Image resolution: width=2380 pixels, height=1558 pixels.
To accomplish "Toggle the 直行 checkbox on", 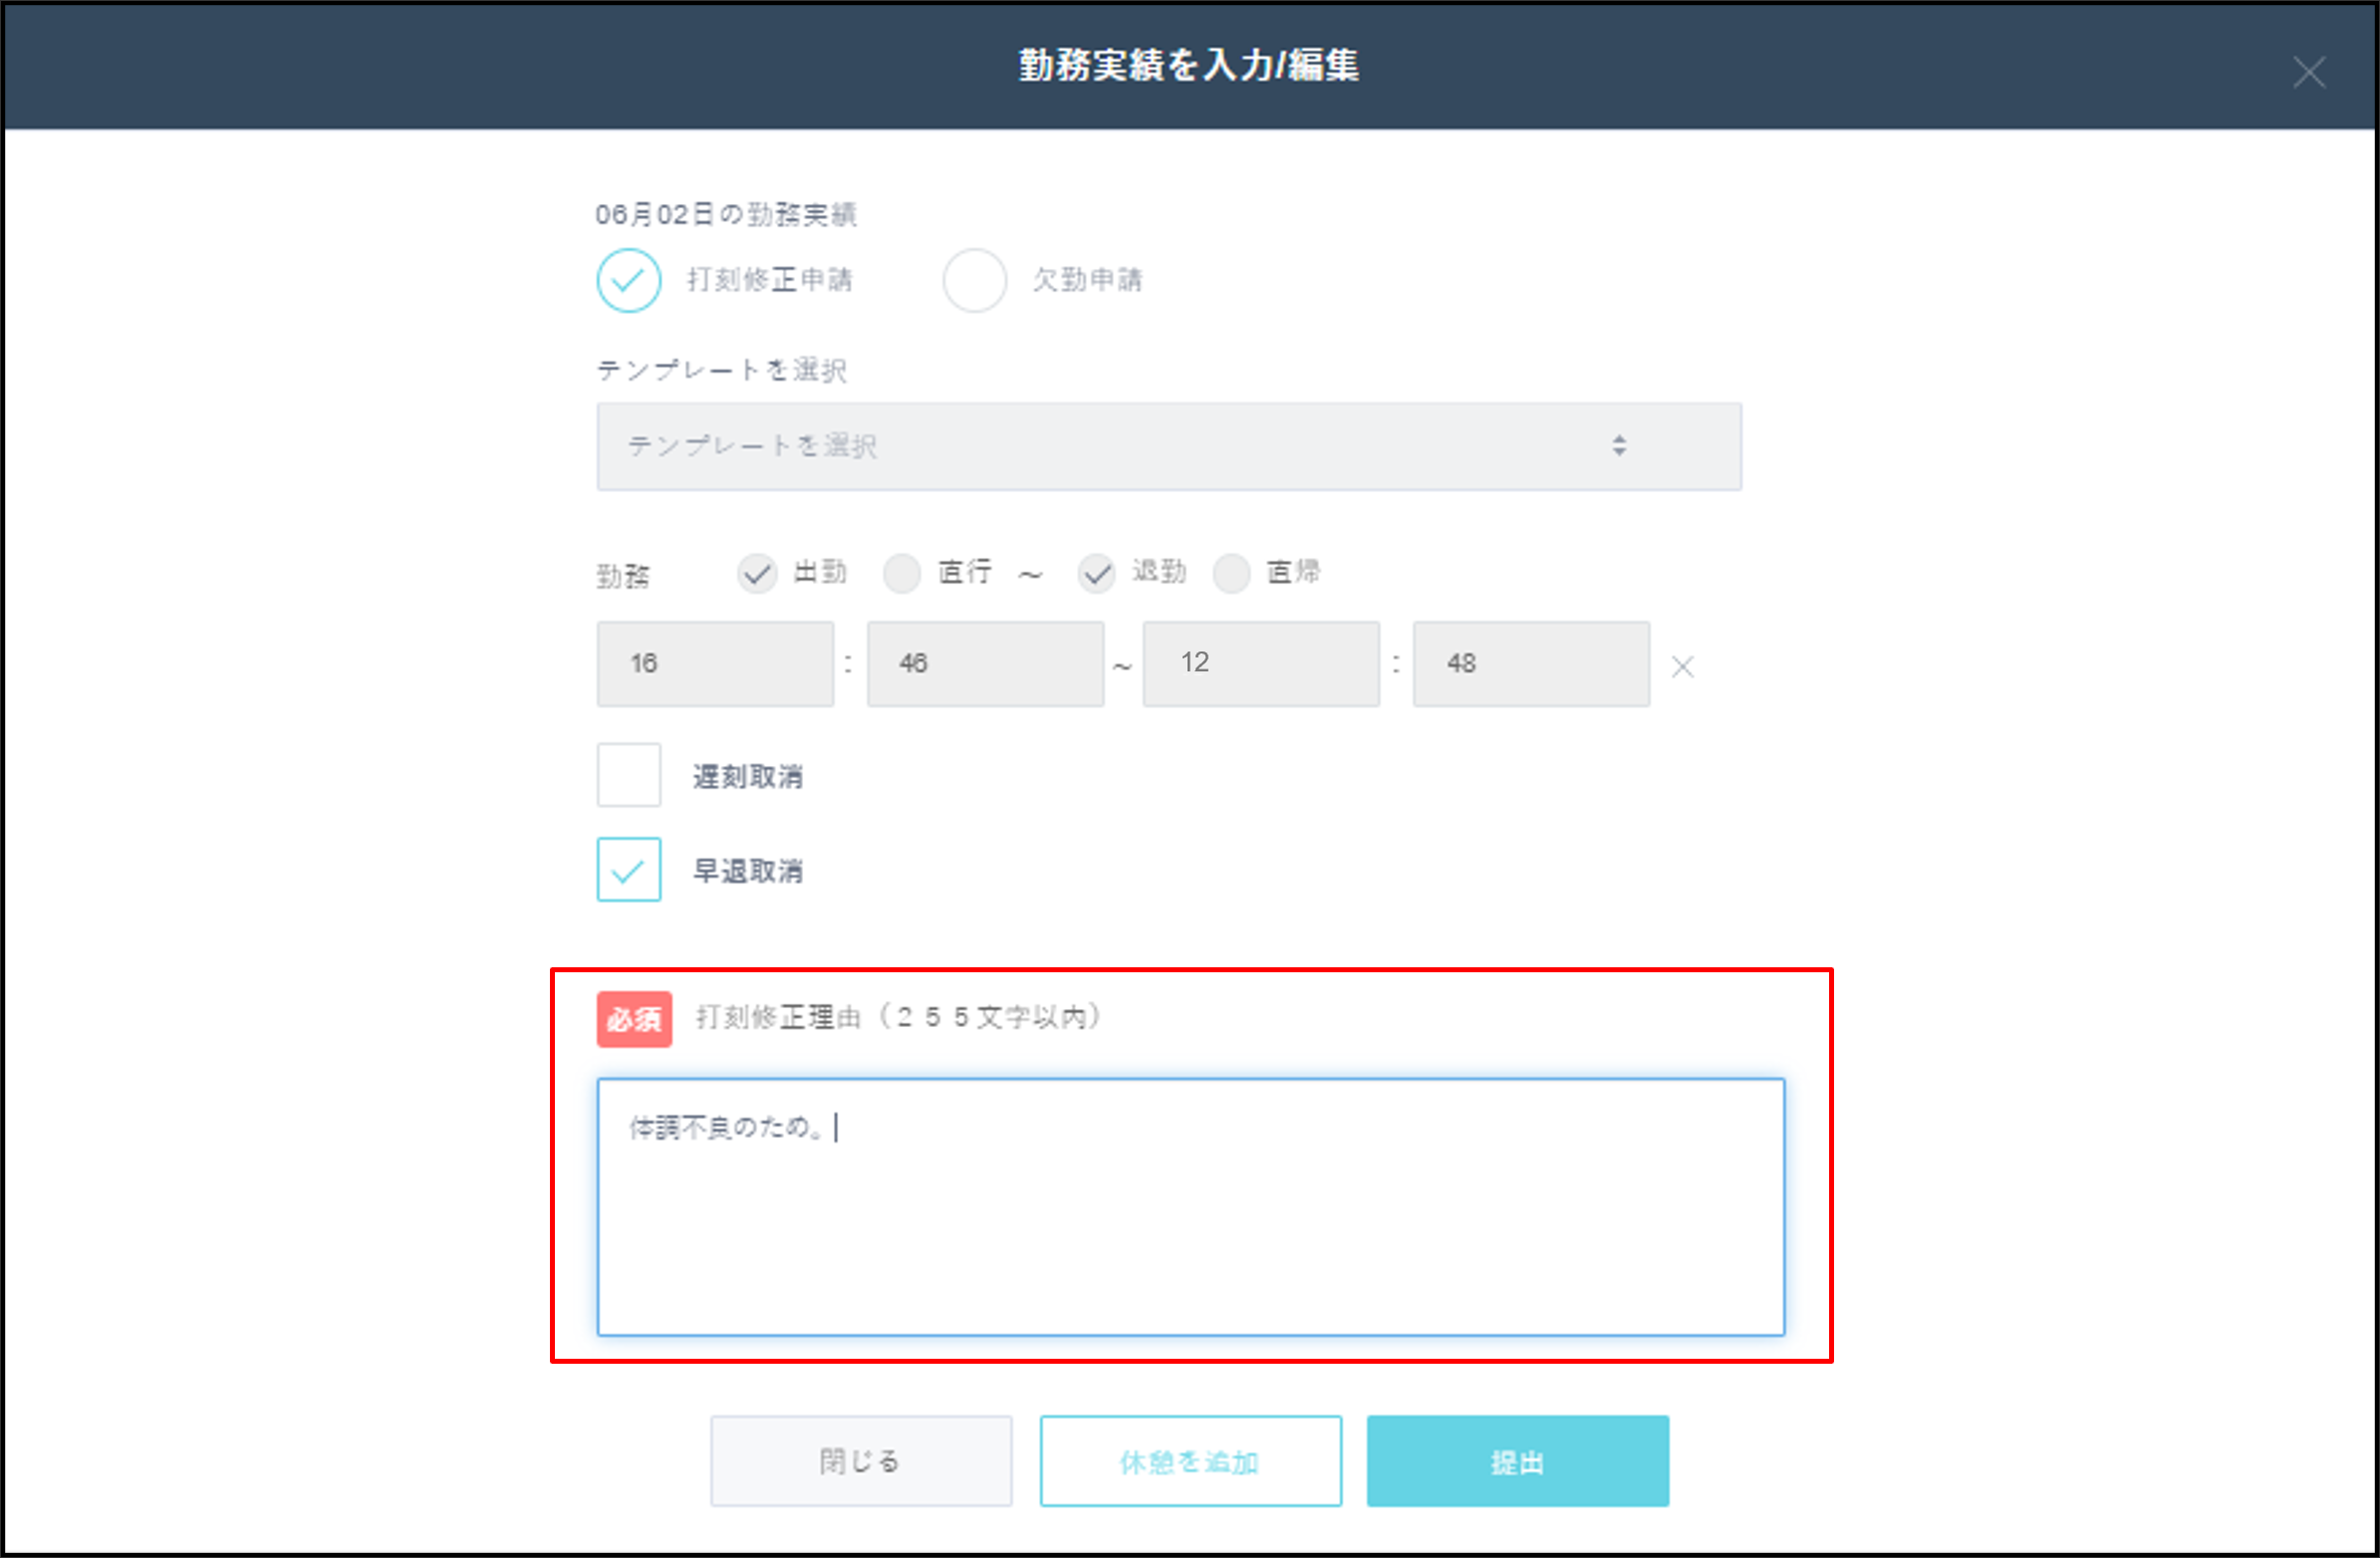I will point(903,573).
